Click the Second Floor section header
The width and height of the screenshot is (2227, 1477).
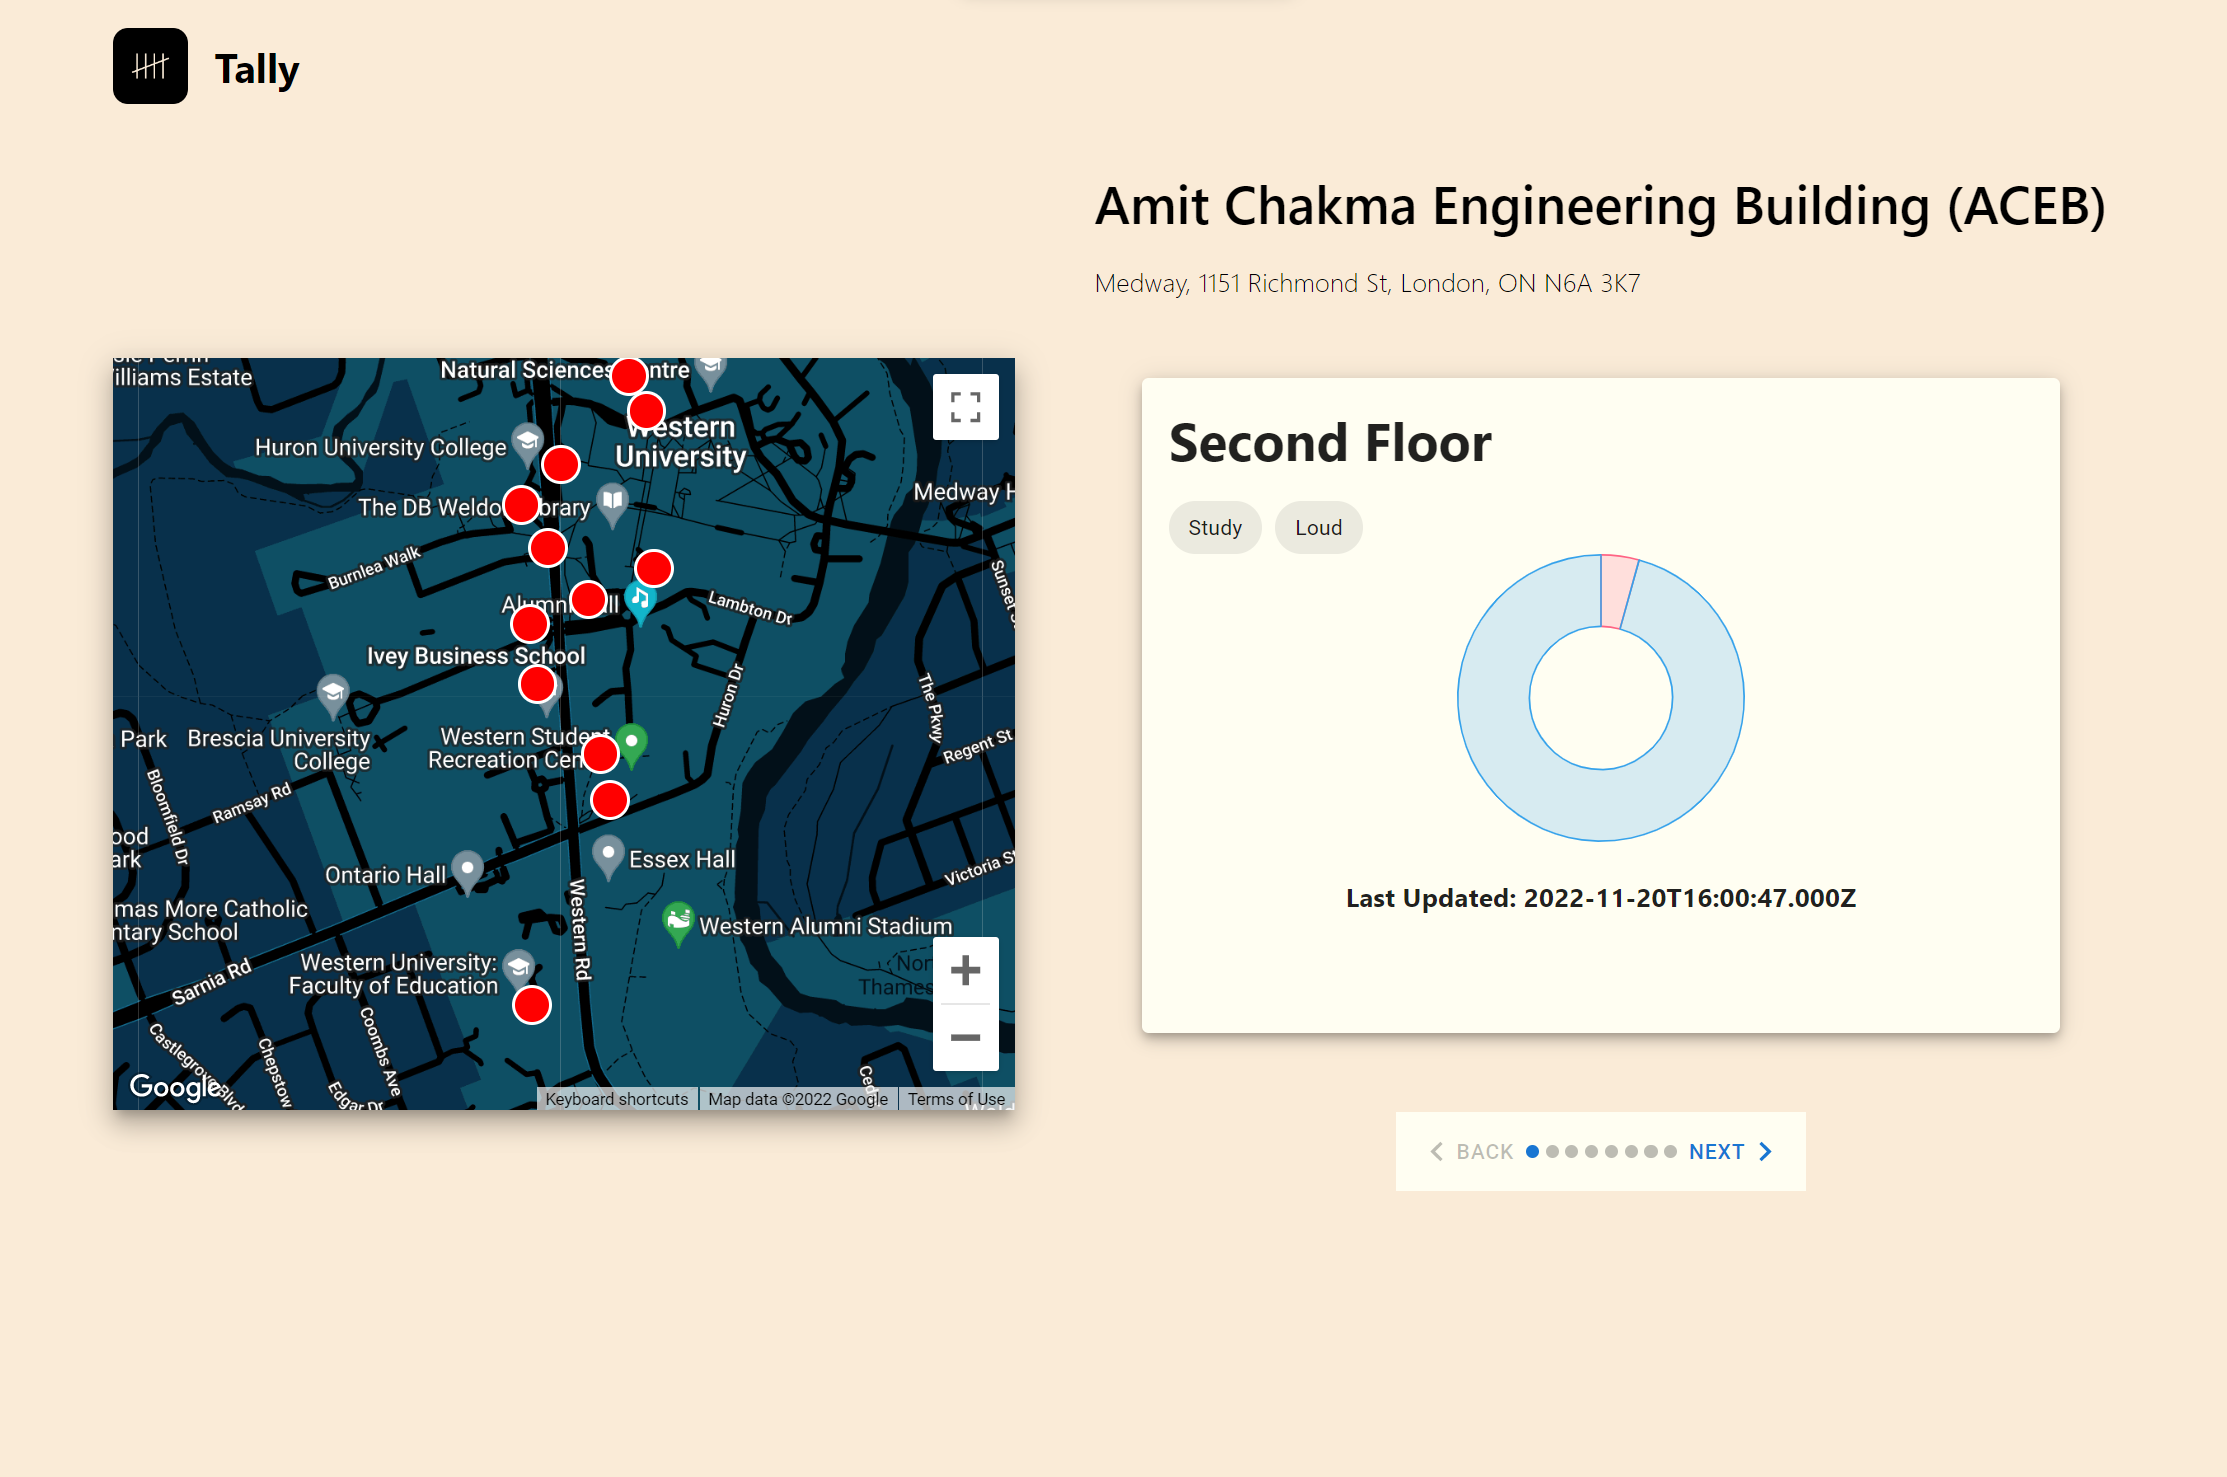coord(1329,440)
